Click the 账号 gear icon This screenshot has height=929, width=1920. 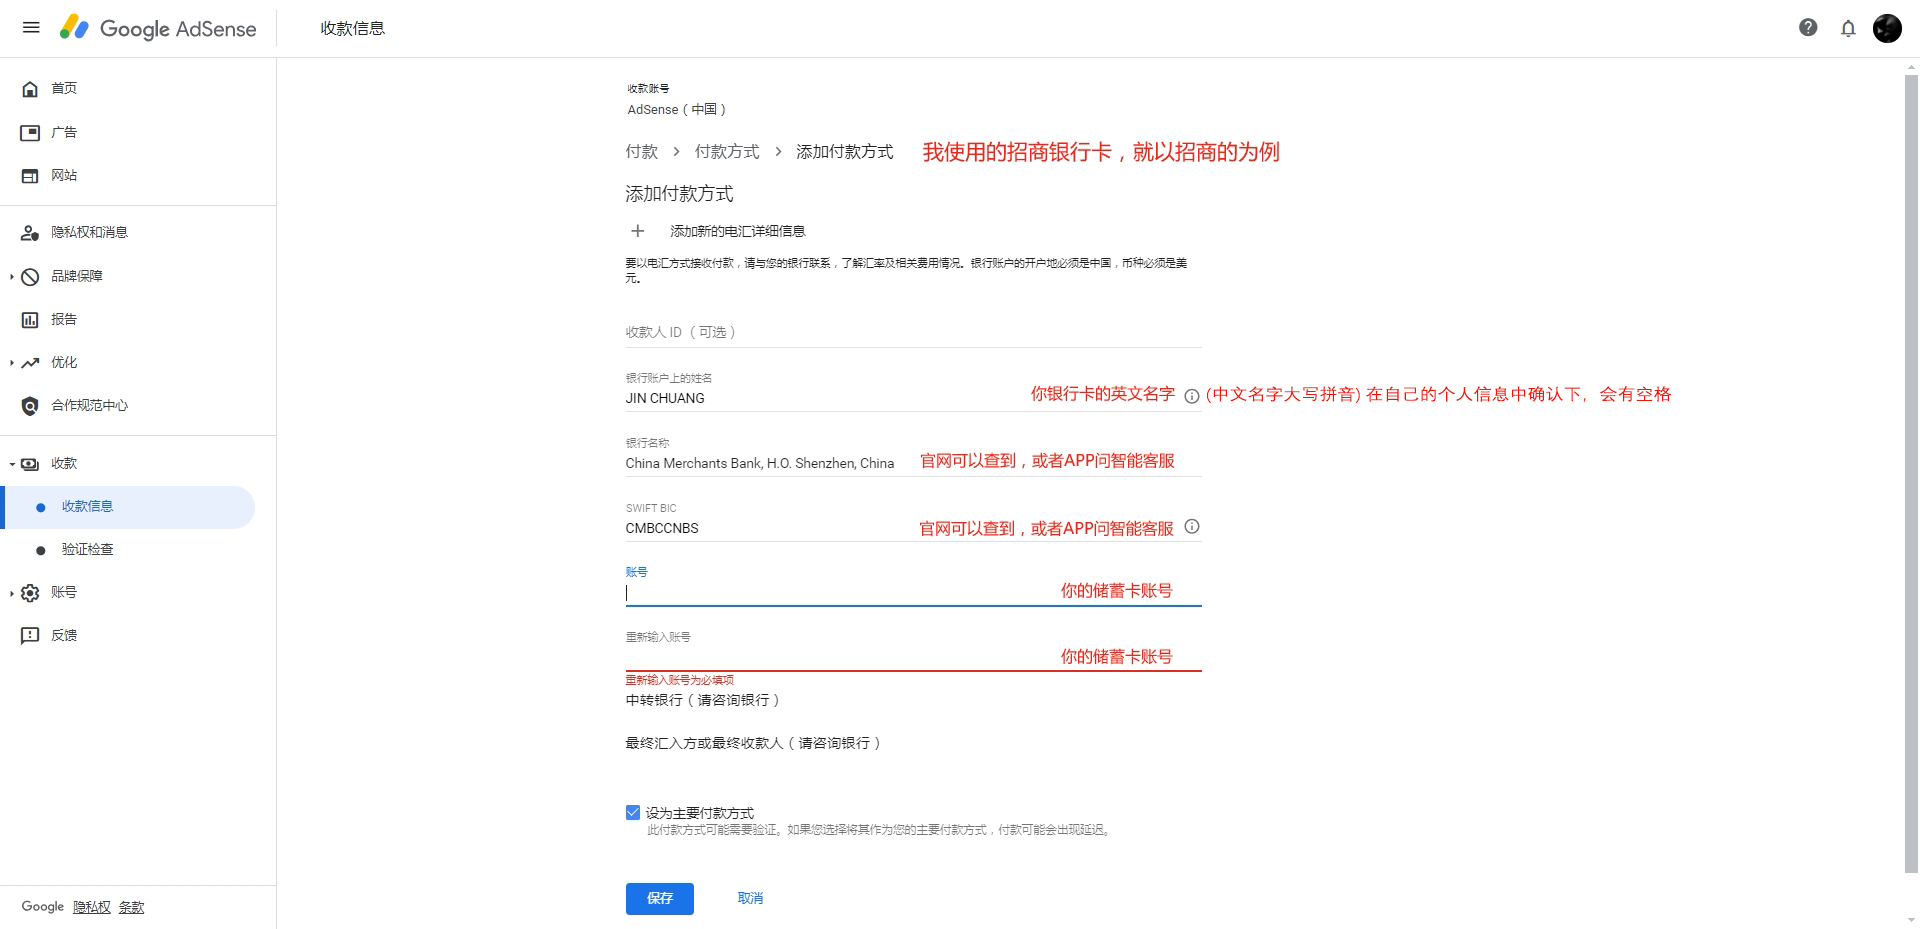click(30, 592)
